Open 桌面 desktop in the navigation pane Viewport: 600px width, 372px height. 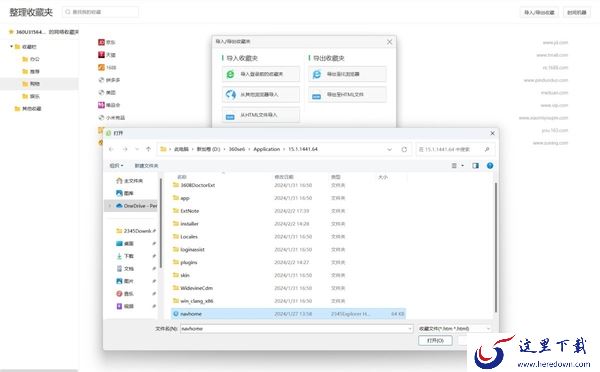pyautogui.click(x=125, y=243)
